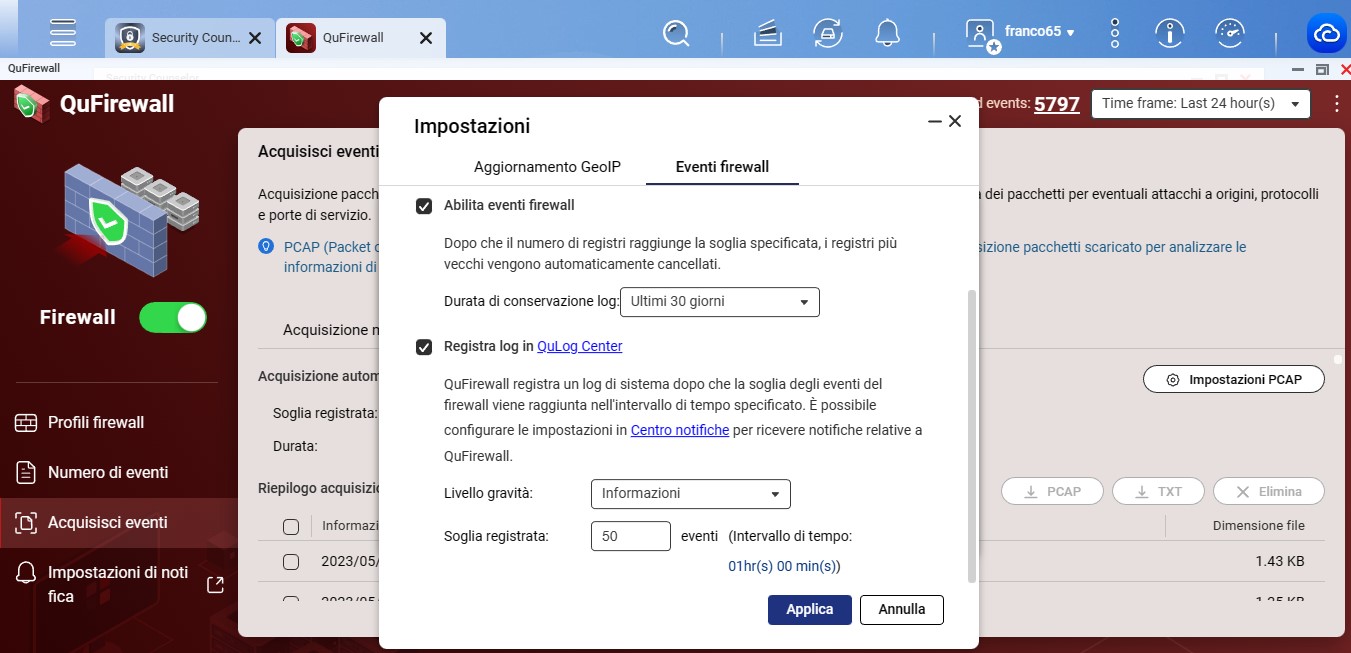Expand Durata di conservazione log dropdown
The width and height of the screenshot is (1351, 653).
click(719, 302)
